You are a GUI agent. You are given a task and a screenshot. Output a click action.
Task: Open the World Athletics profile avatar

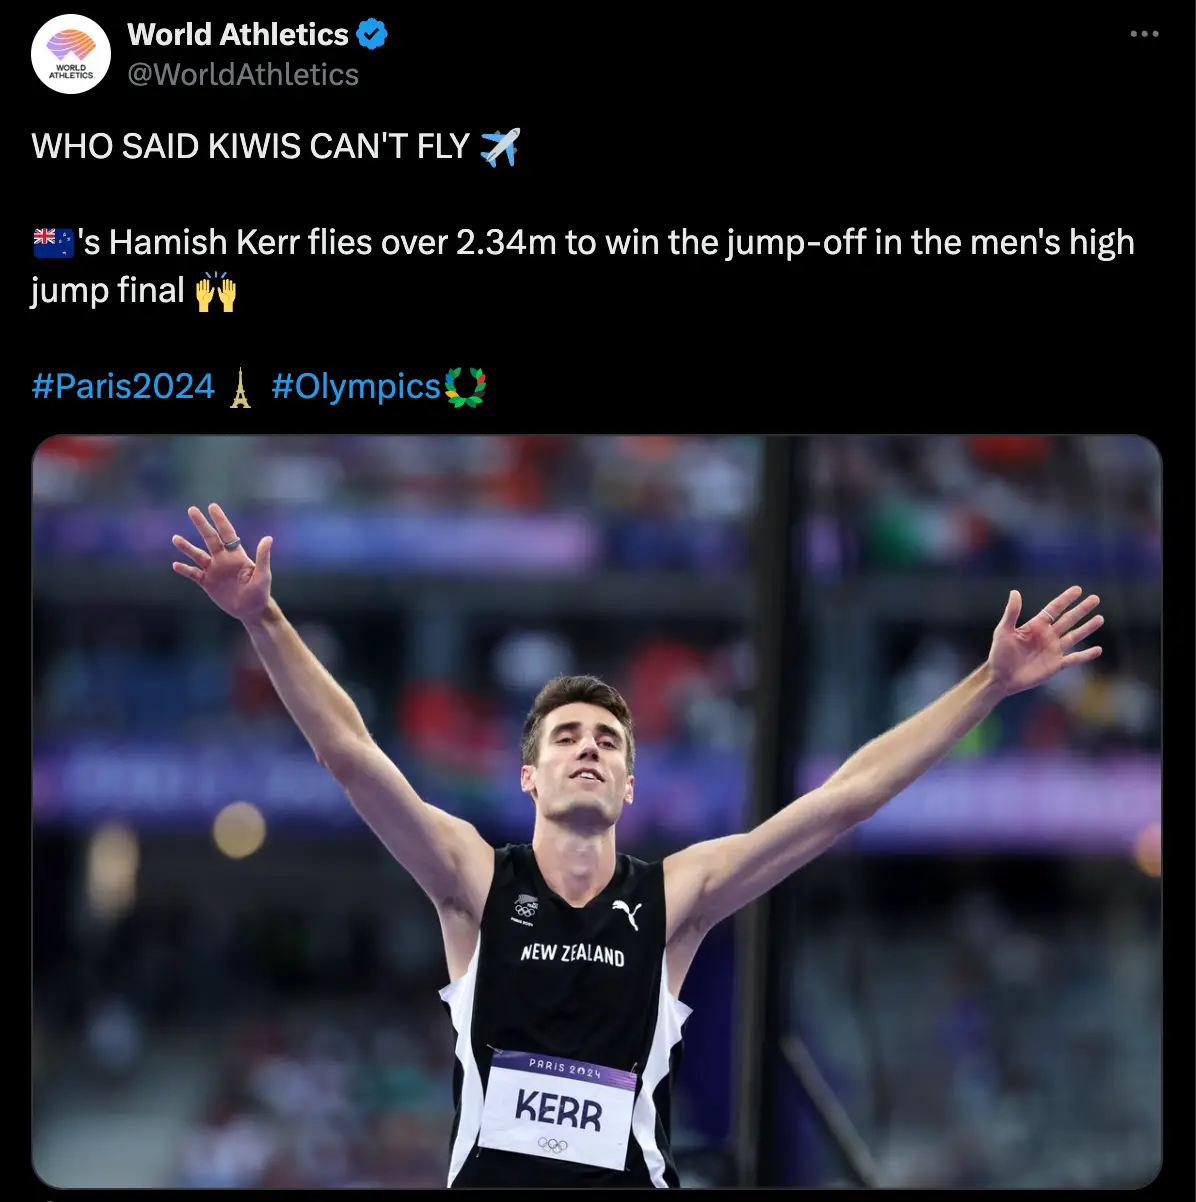[x=70, y=55]
